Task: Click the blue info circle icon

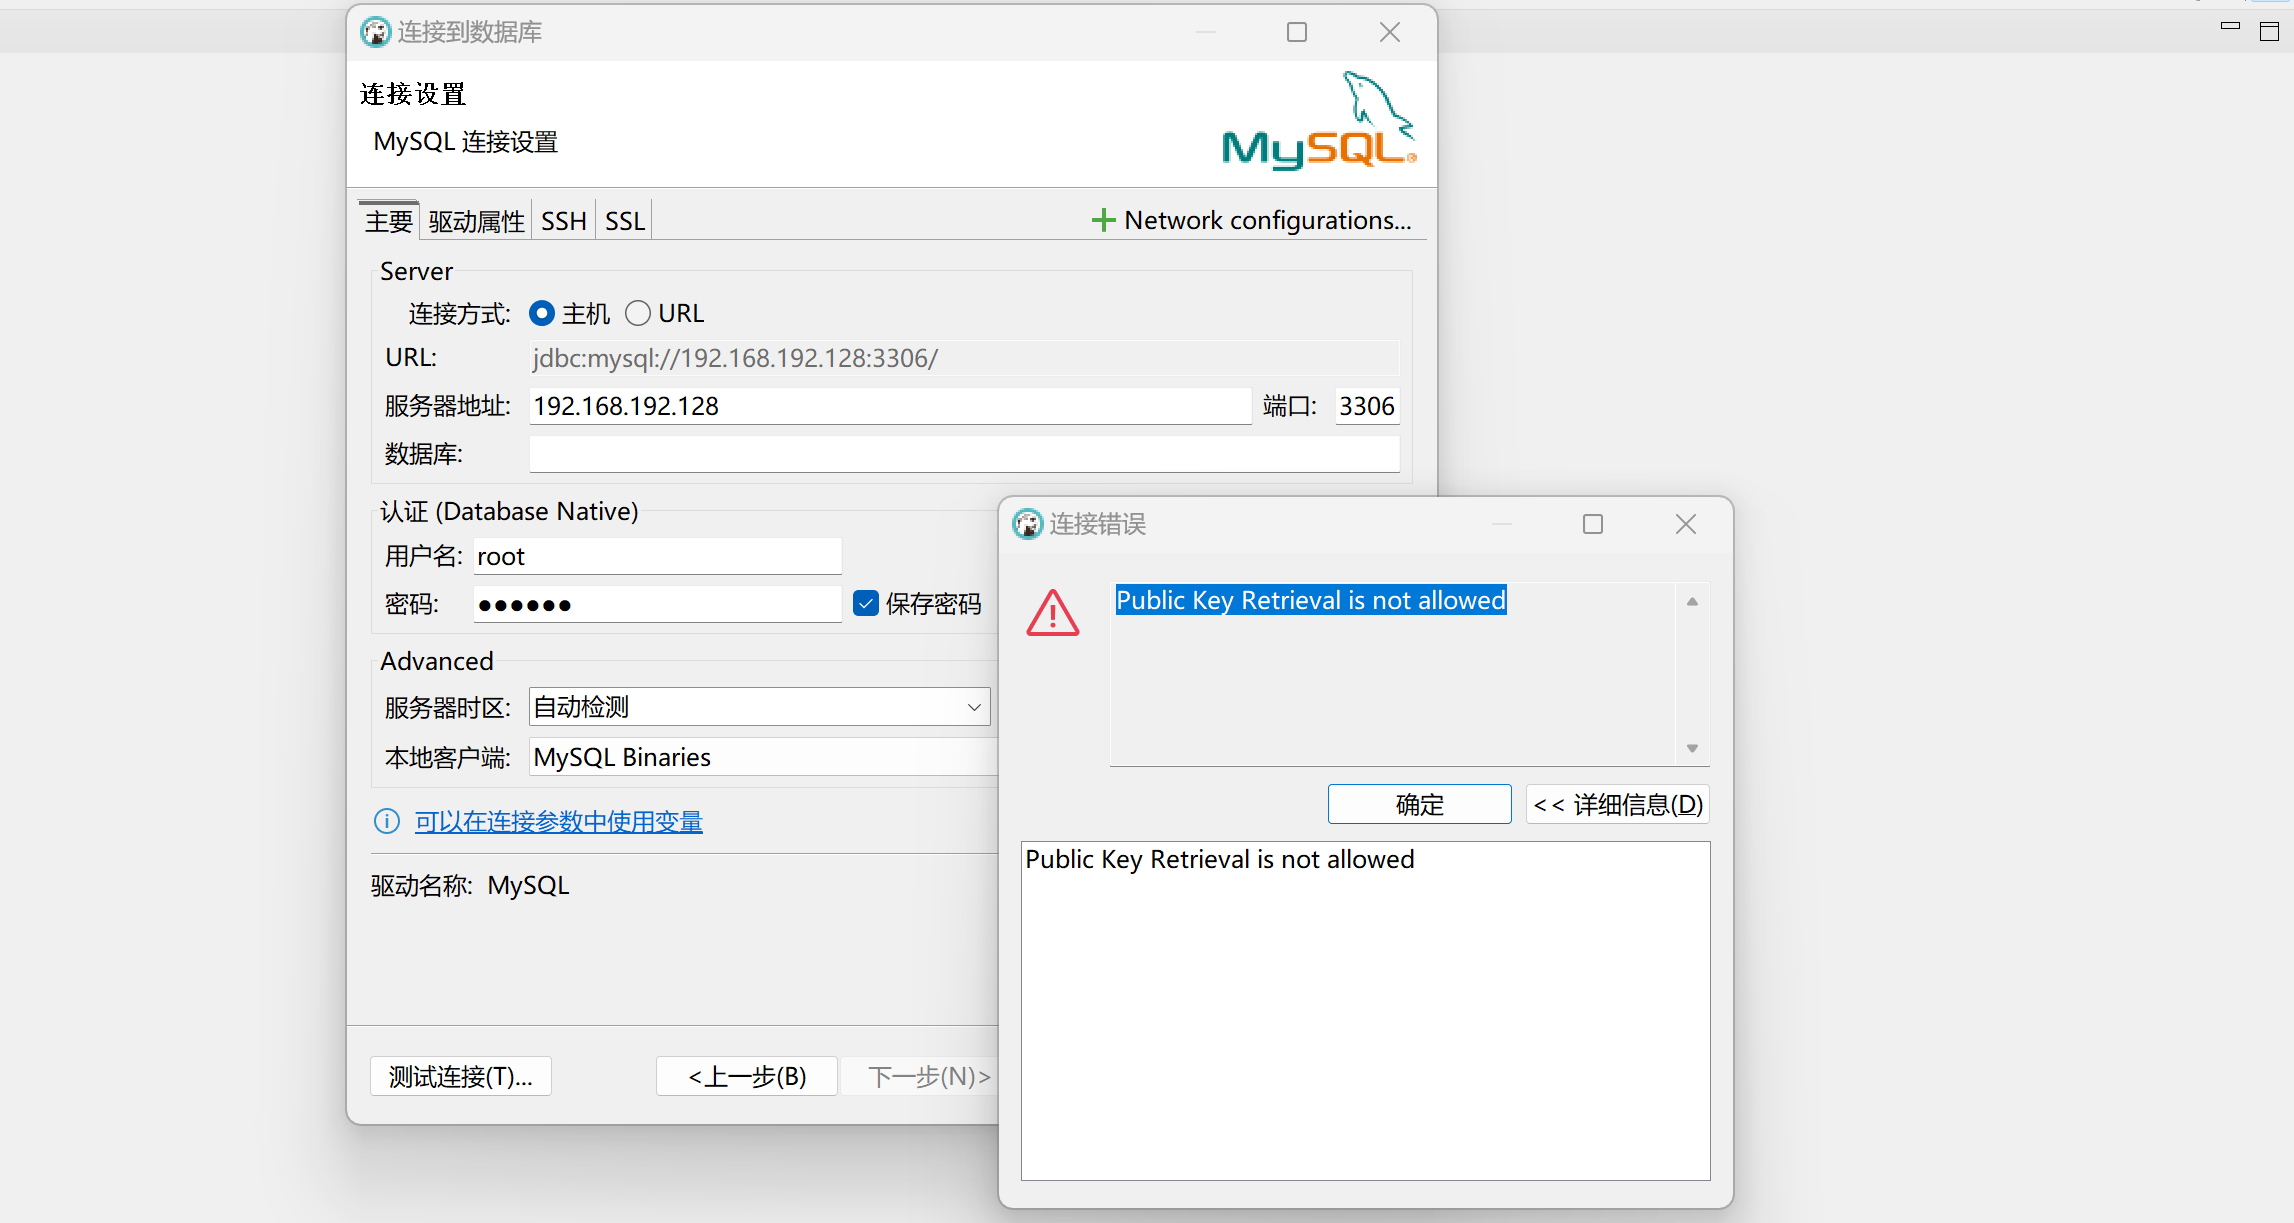Action: coord(386,821)
